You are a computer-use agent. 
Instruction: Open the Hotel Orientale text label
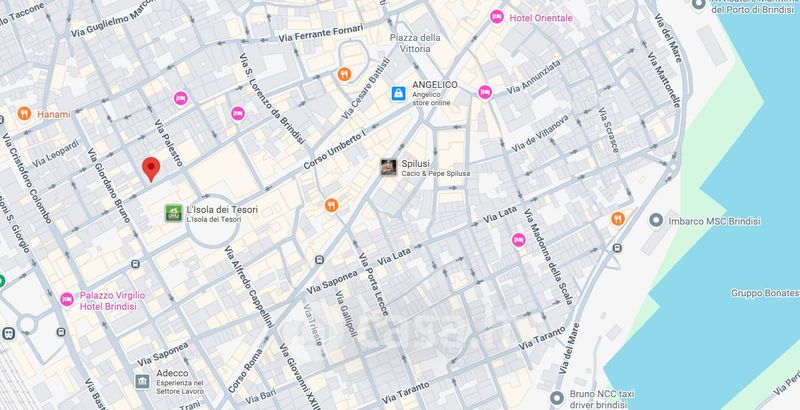click(541, 18)
